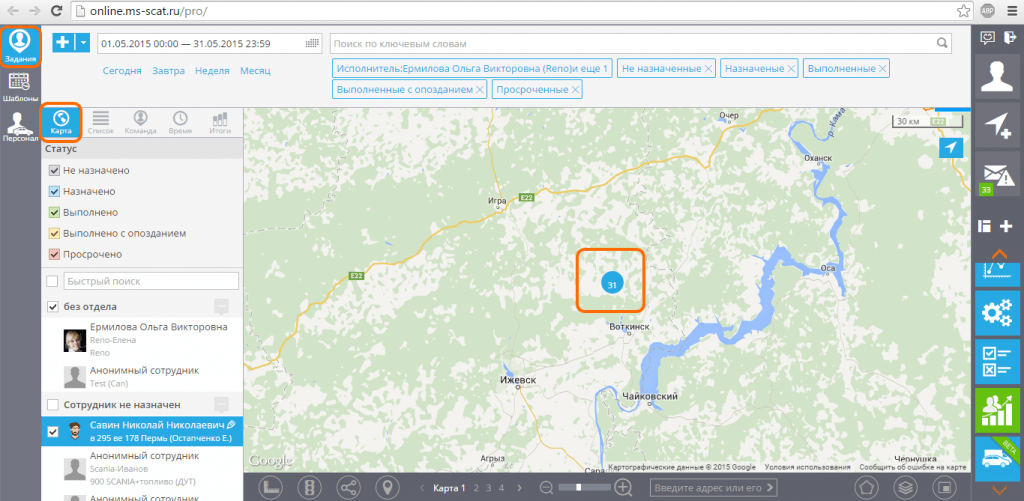The height and width of the screenshot is (501, 1024).
Task: Remove the Просроченные filter tag
Action: point(575,89)
